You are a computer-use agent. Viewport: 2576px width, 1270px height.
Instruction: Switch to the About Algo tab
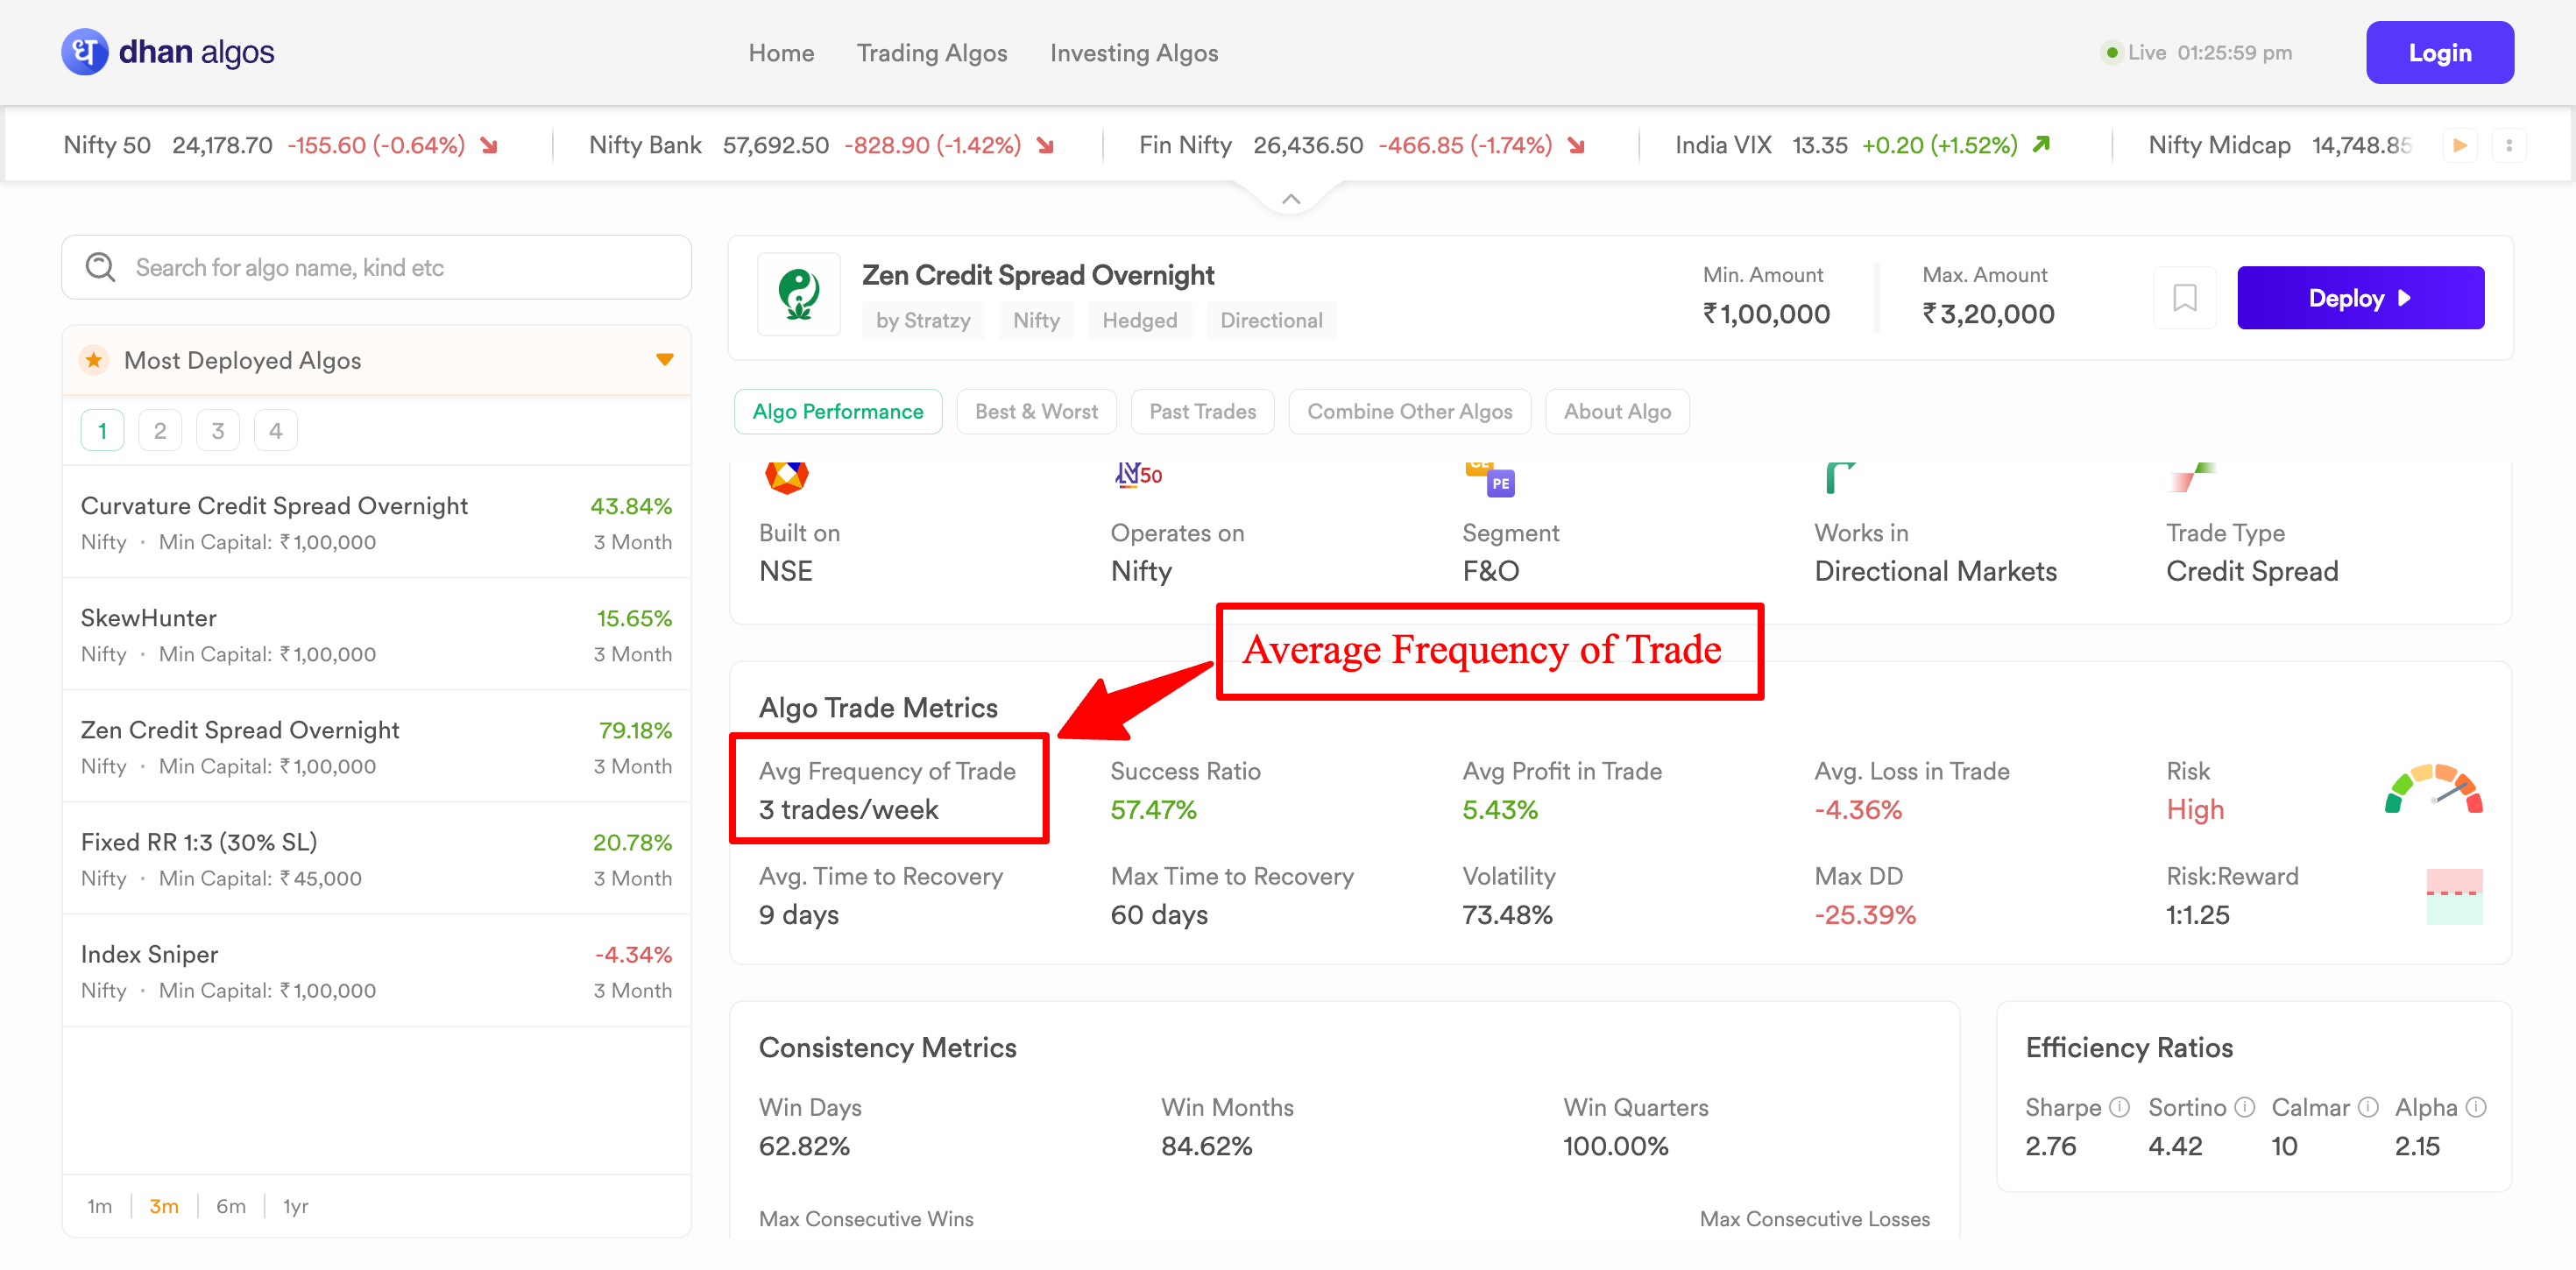click(x=1617, y=411)
